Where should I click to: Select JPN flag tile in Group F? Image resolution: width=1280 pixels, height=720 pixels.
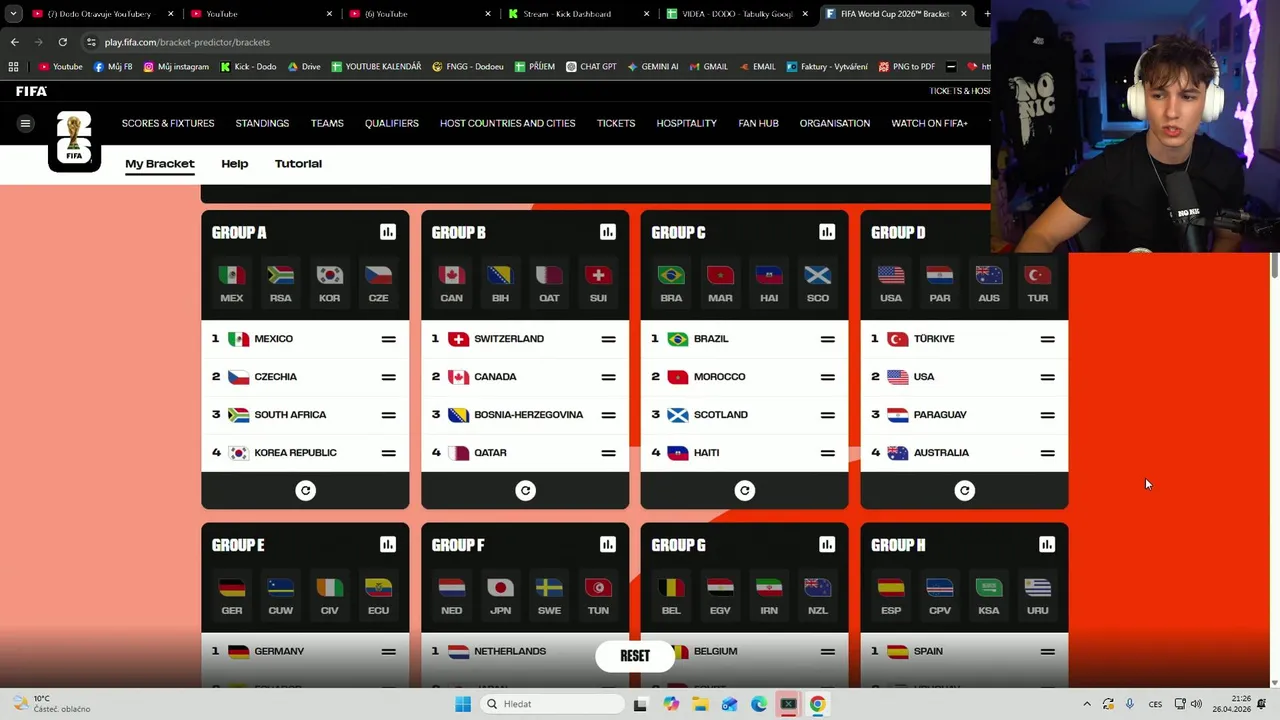click(500, 597)
